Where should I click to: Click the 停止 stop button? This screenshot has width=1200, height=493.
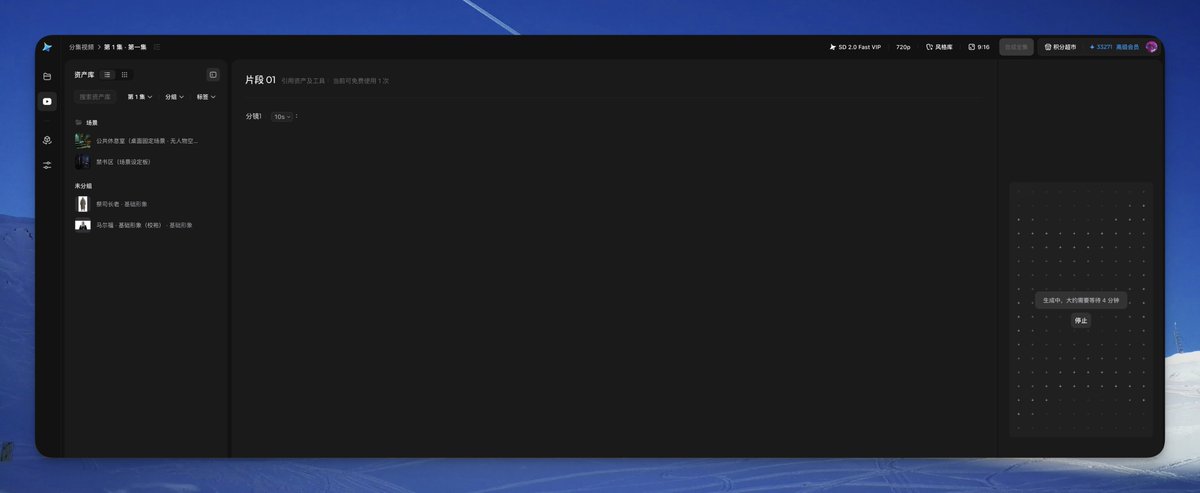[x=1080, y=320]
